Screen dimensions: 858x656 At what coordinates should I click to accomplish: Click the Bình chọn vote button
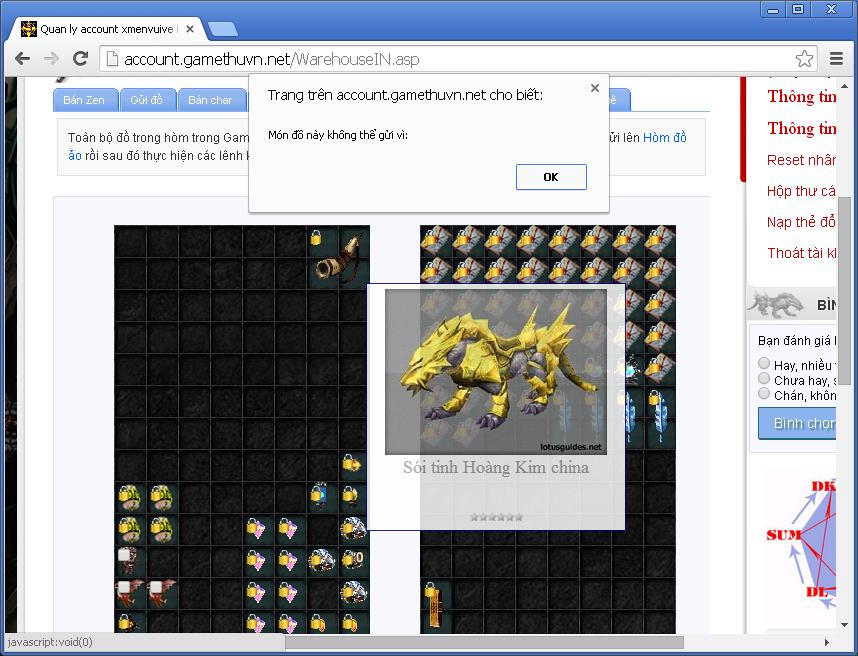click(x=797, y=423)
